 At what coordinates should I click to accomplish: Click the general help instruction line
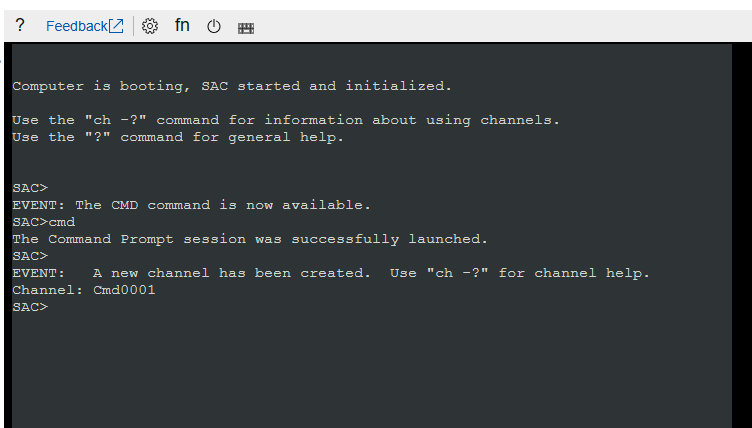[x=178, y=137]
